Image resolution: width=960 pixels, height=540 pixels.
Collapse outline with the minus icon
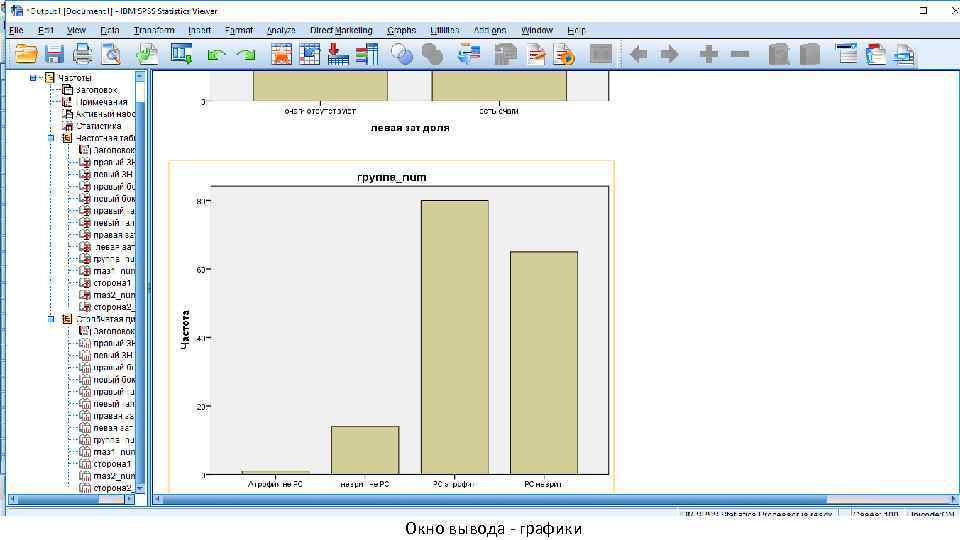point(740,54)
